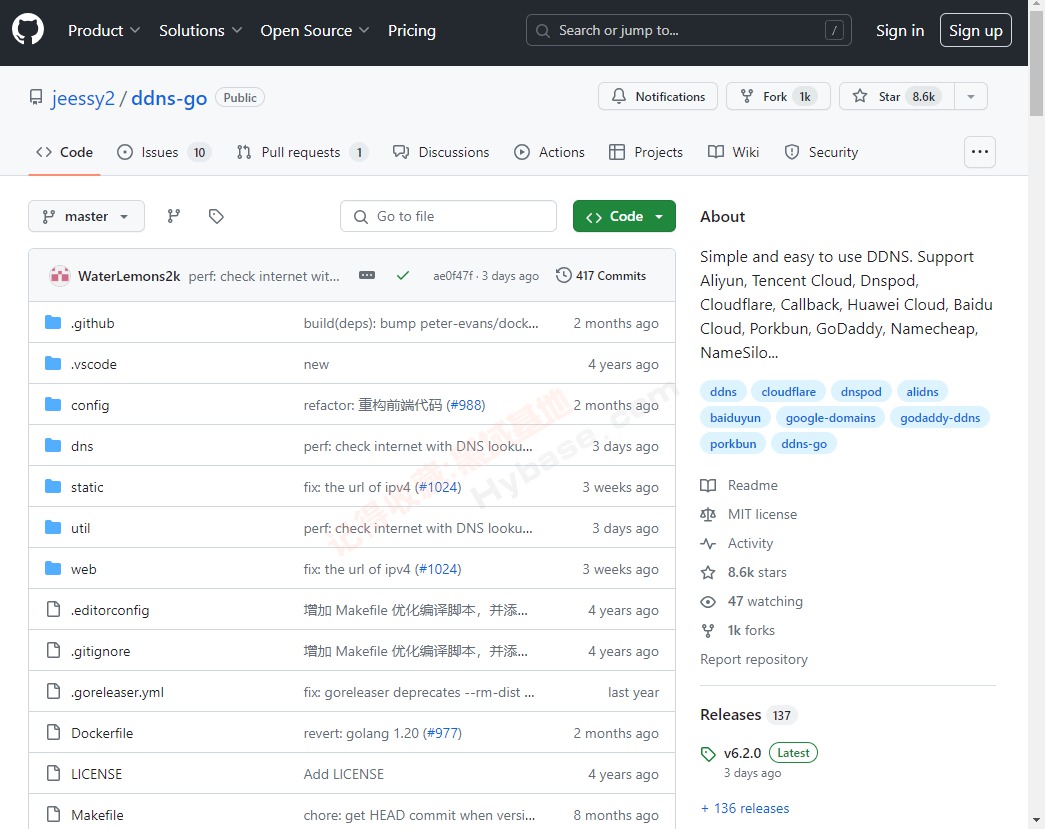The width and height of the screenshot is (1045, 829).
Task: Click the Fork button
Action: (778, 97)
